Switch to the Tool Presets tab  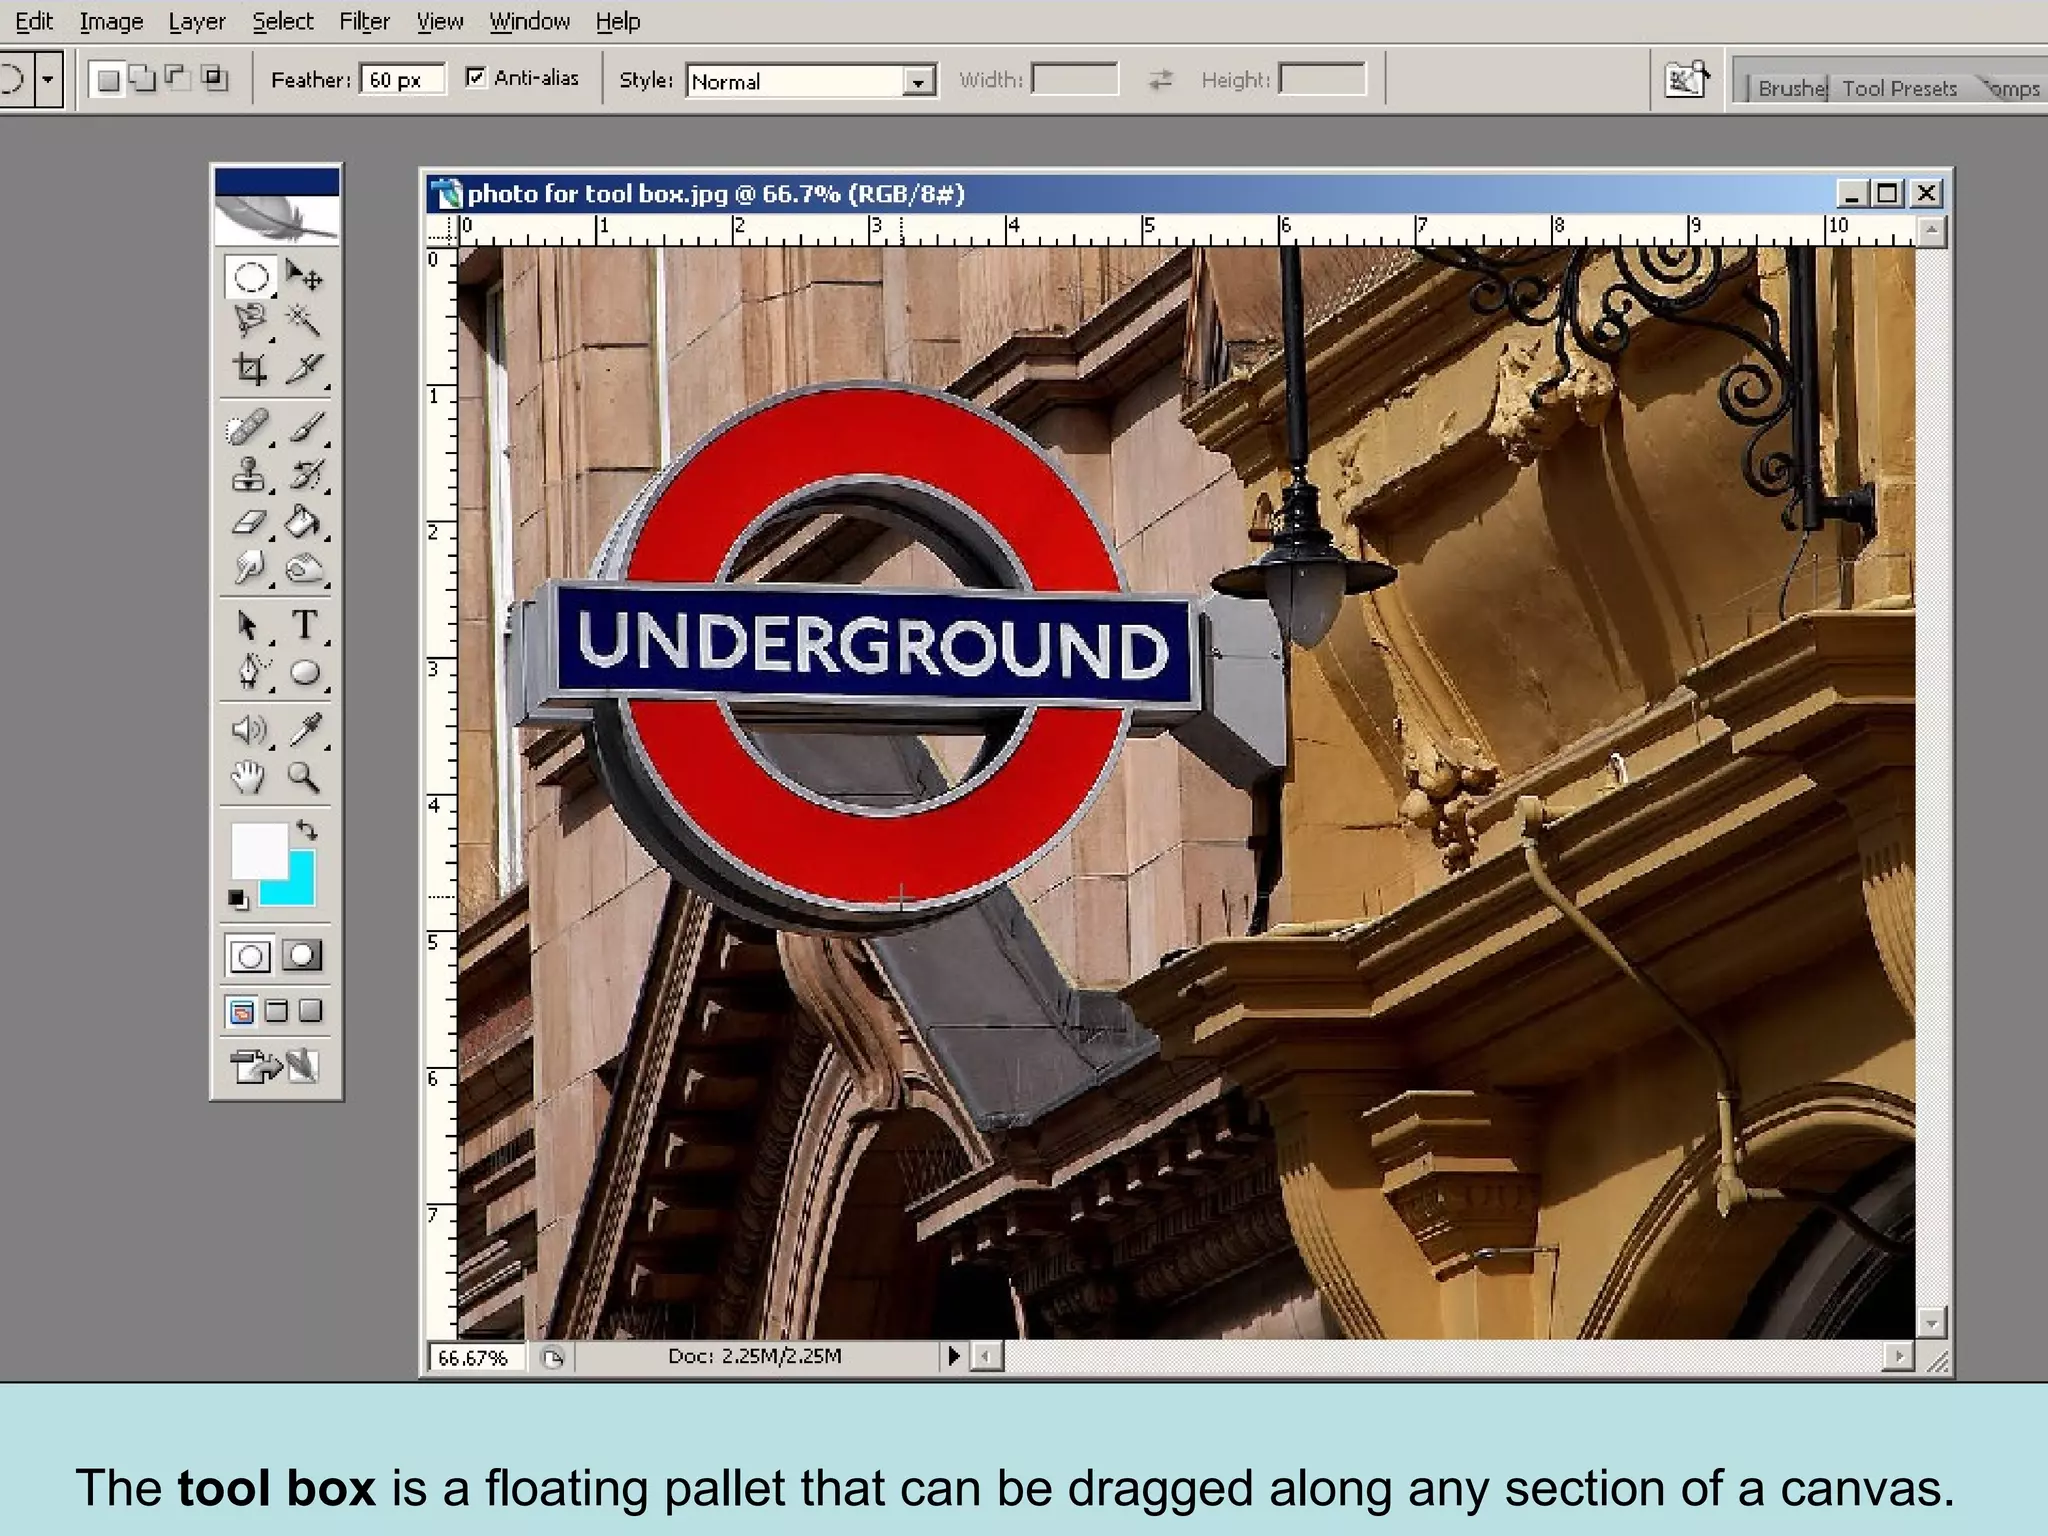[1899, 89]
